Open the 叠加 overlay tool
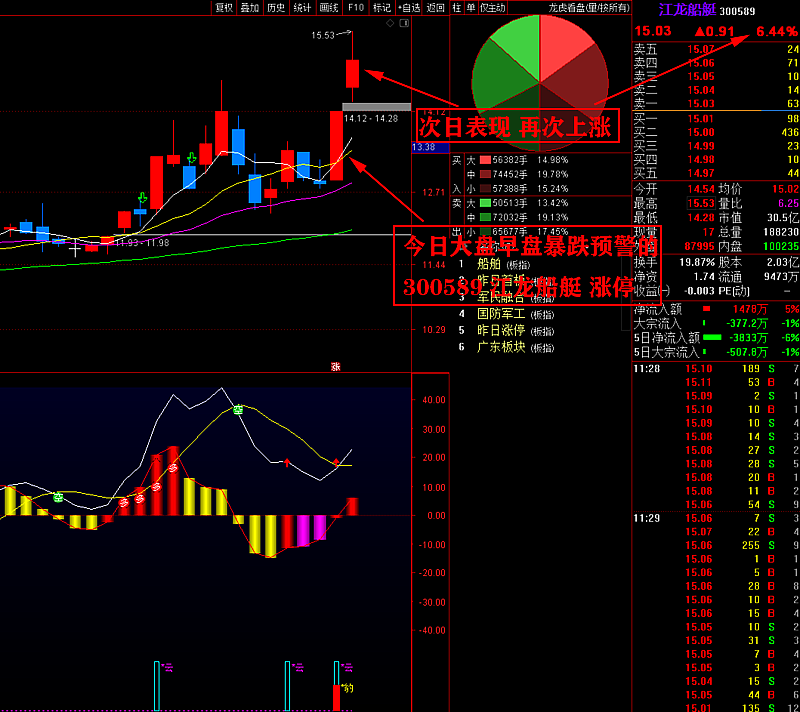Screen dimensions: 800x712 click(249, 7)
